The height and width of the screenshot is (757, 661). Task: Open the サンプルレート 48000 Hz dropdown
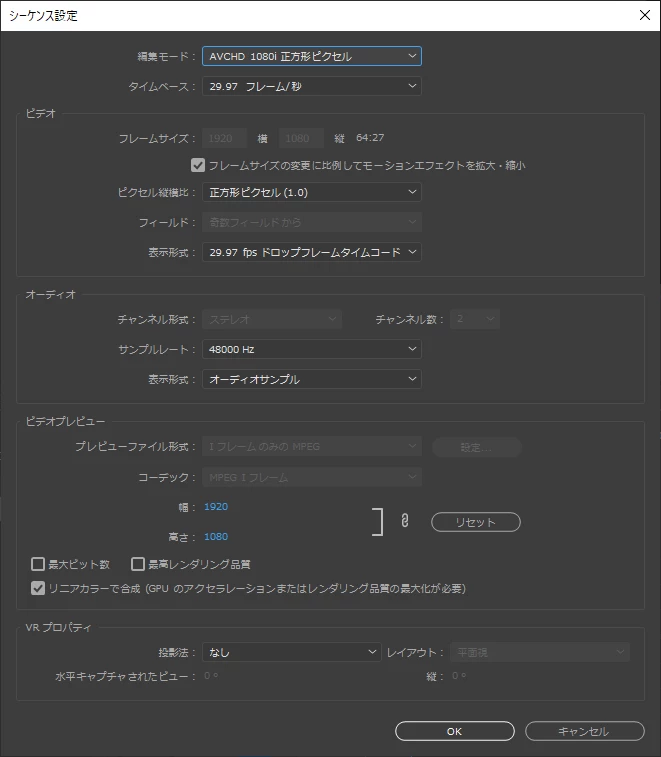(x=311, y=349)
